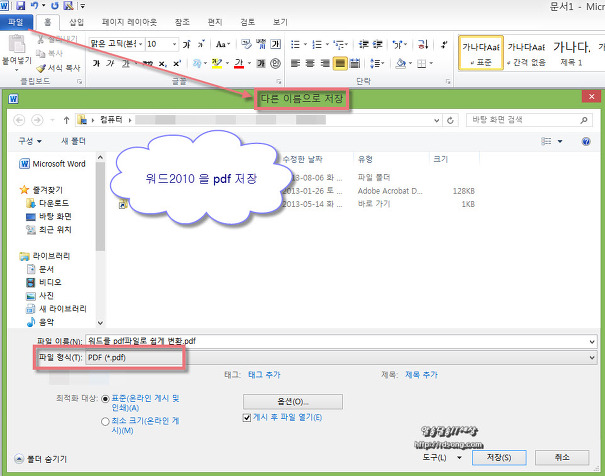Click the 옵션(O)... button

(x=292, y=401)
